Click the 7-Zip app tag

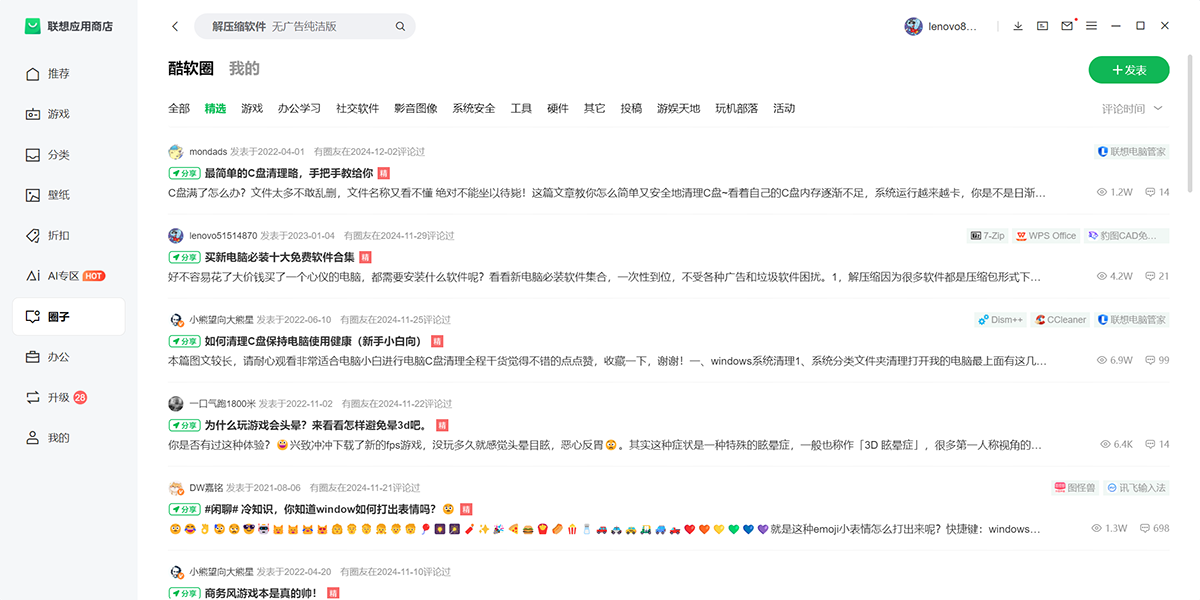tap(988, 236)
